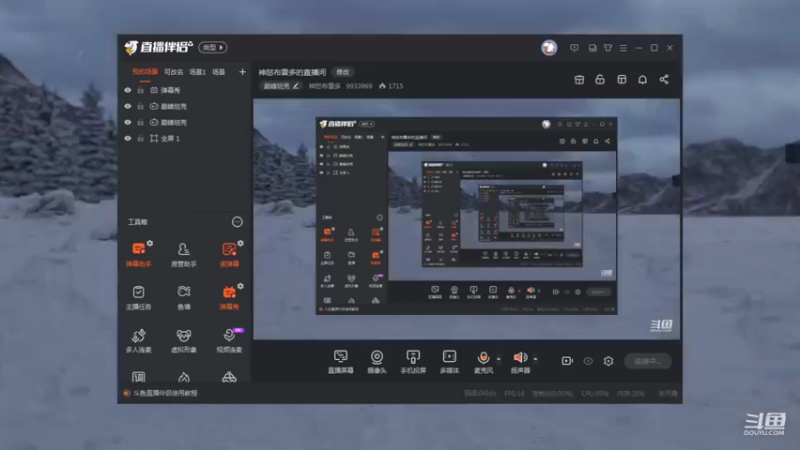The height and width of the screenshot is (450, 800).
Task: Add a 直播屏幕 screen capture source
Action: pos(340,362)
